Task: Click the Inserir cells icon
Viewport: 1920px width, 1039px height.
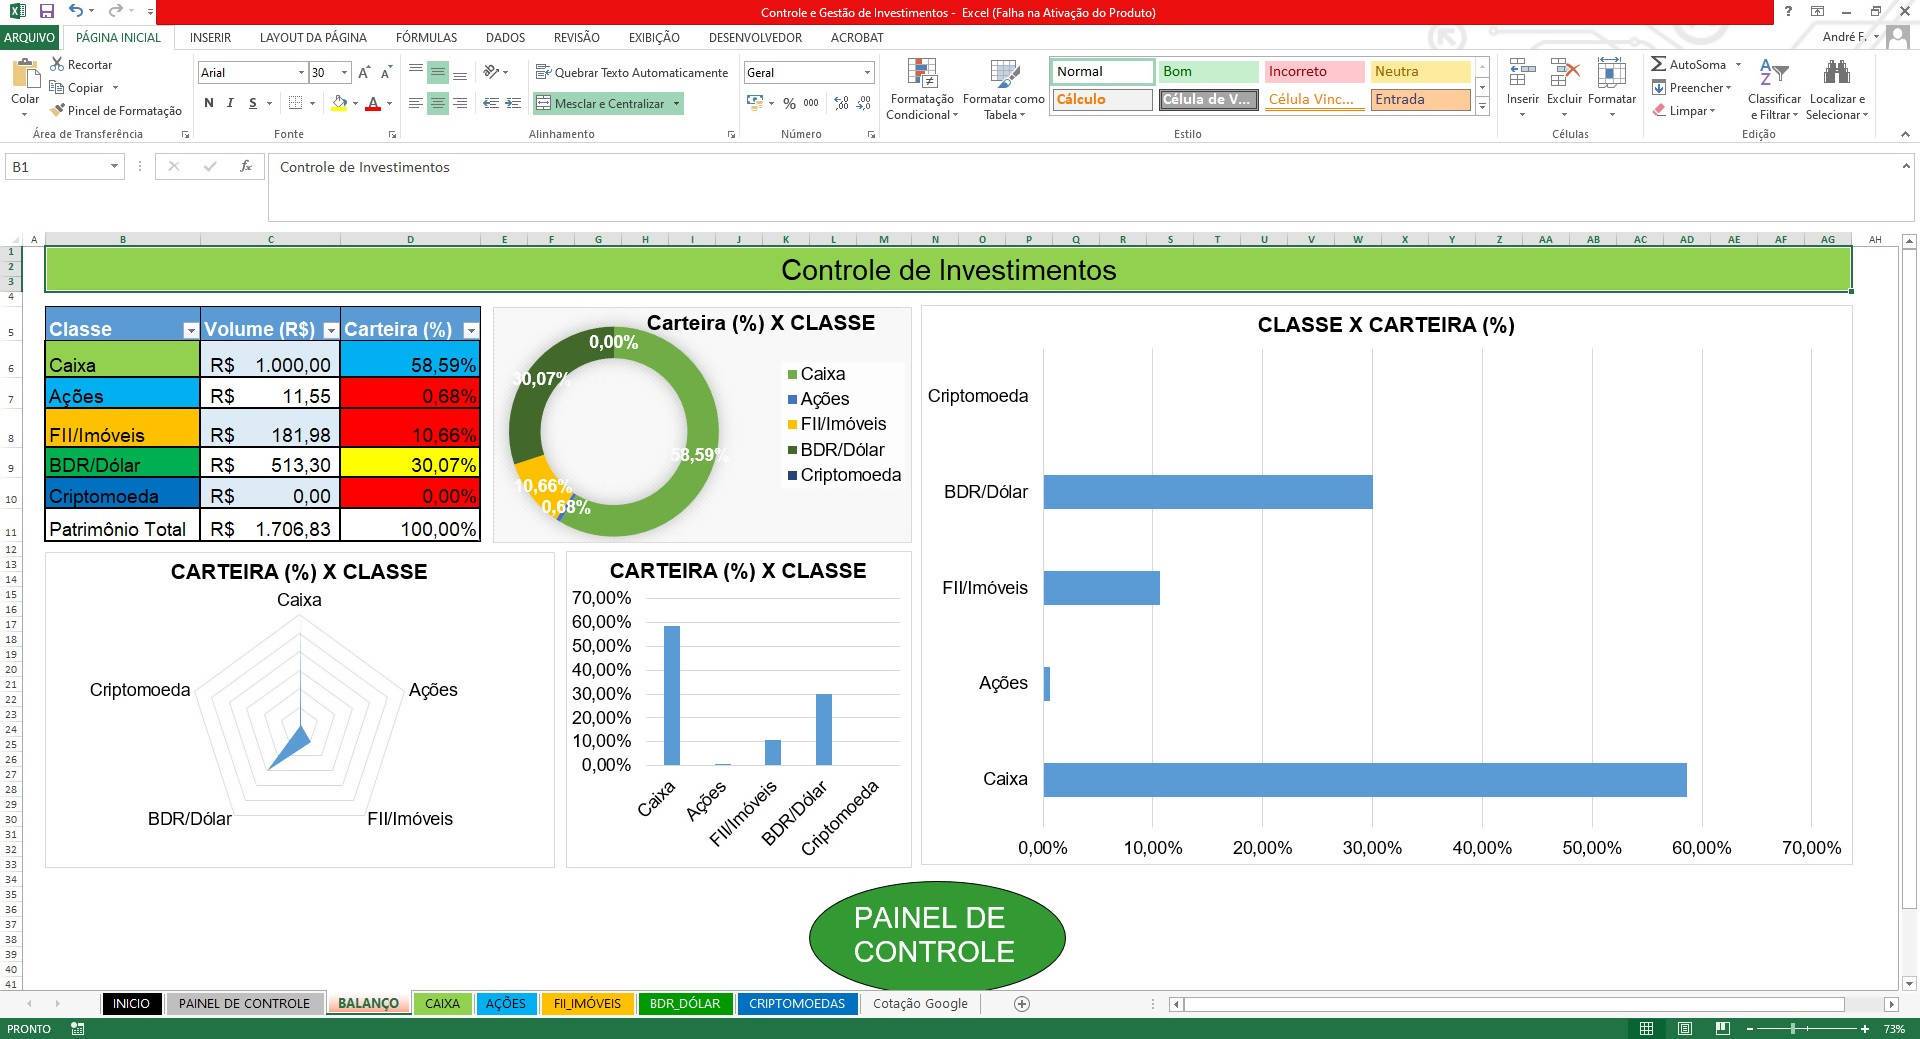Action: (x=1522, y=75)
